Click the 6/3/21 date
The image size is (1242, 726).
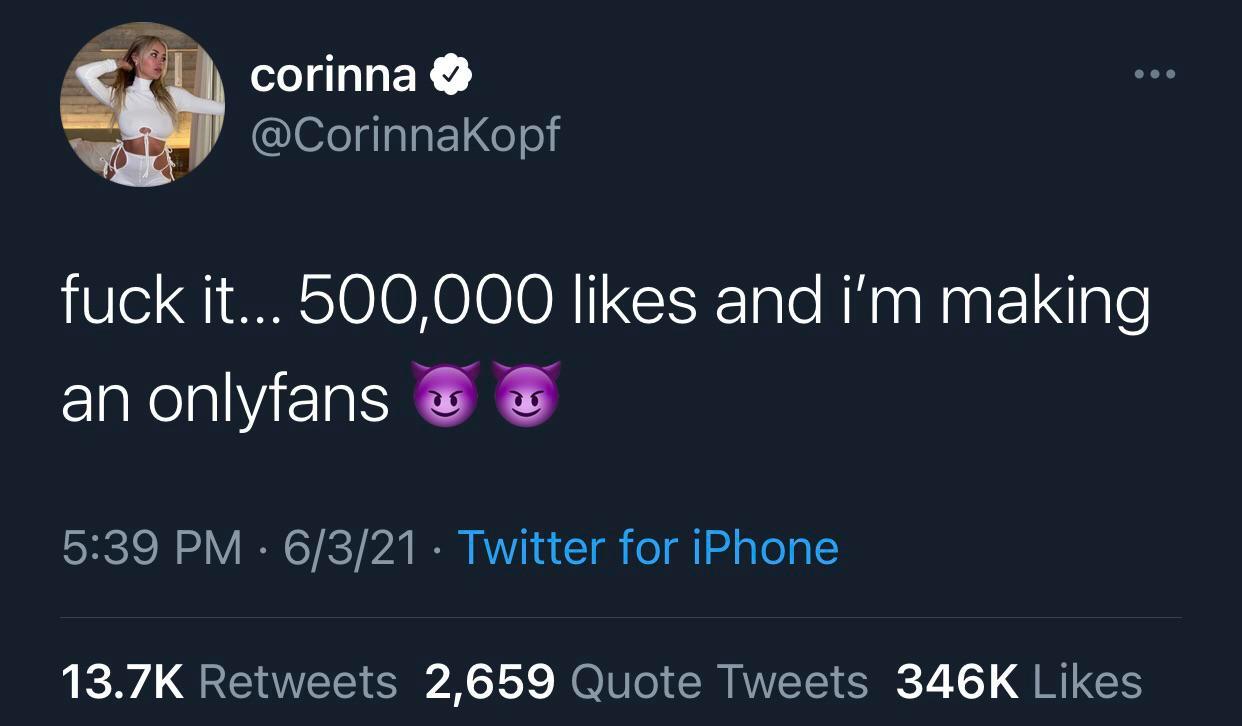pos(350,548)
